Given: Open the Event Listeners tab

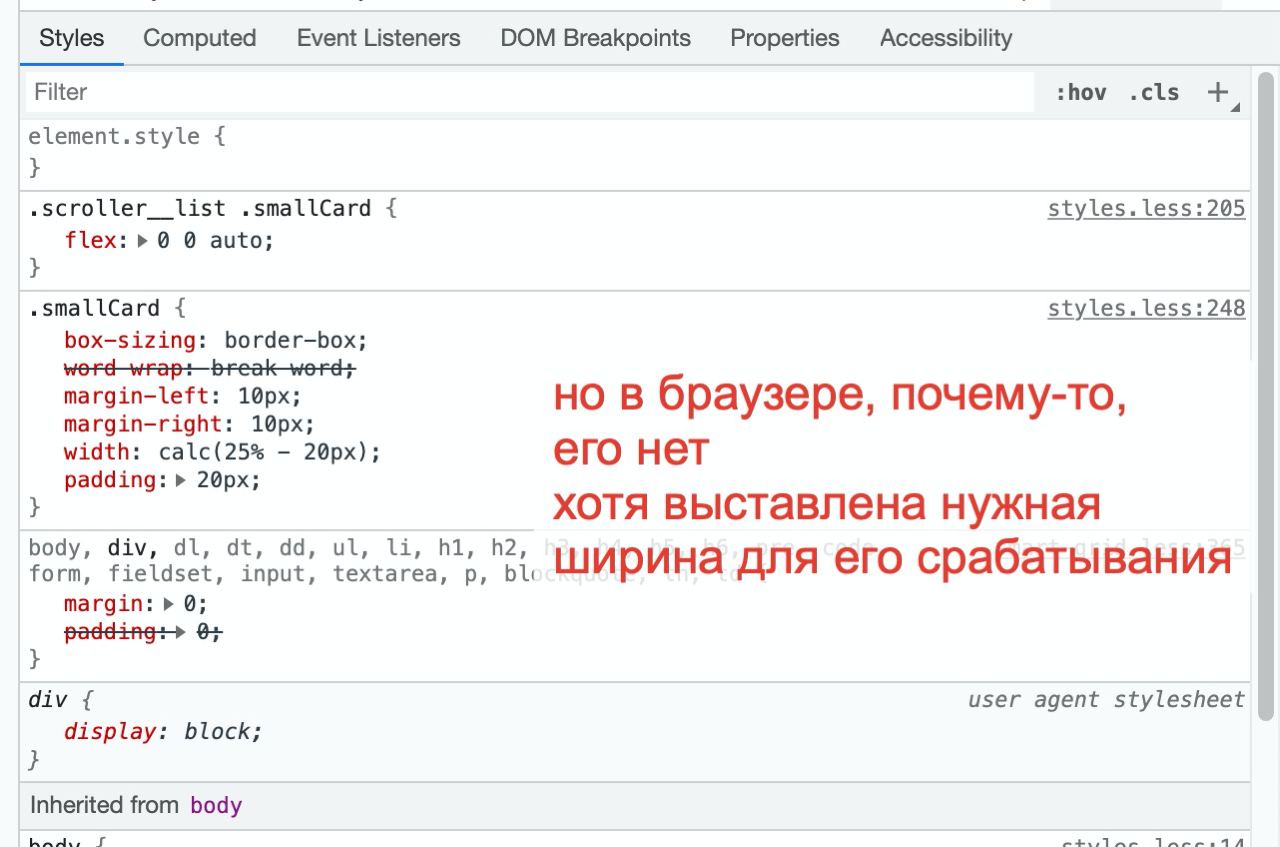Looking at the screenshot, I should click(x=378, y=38).
